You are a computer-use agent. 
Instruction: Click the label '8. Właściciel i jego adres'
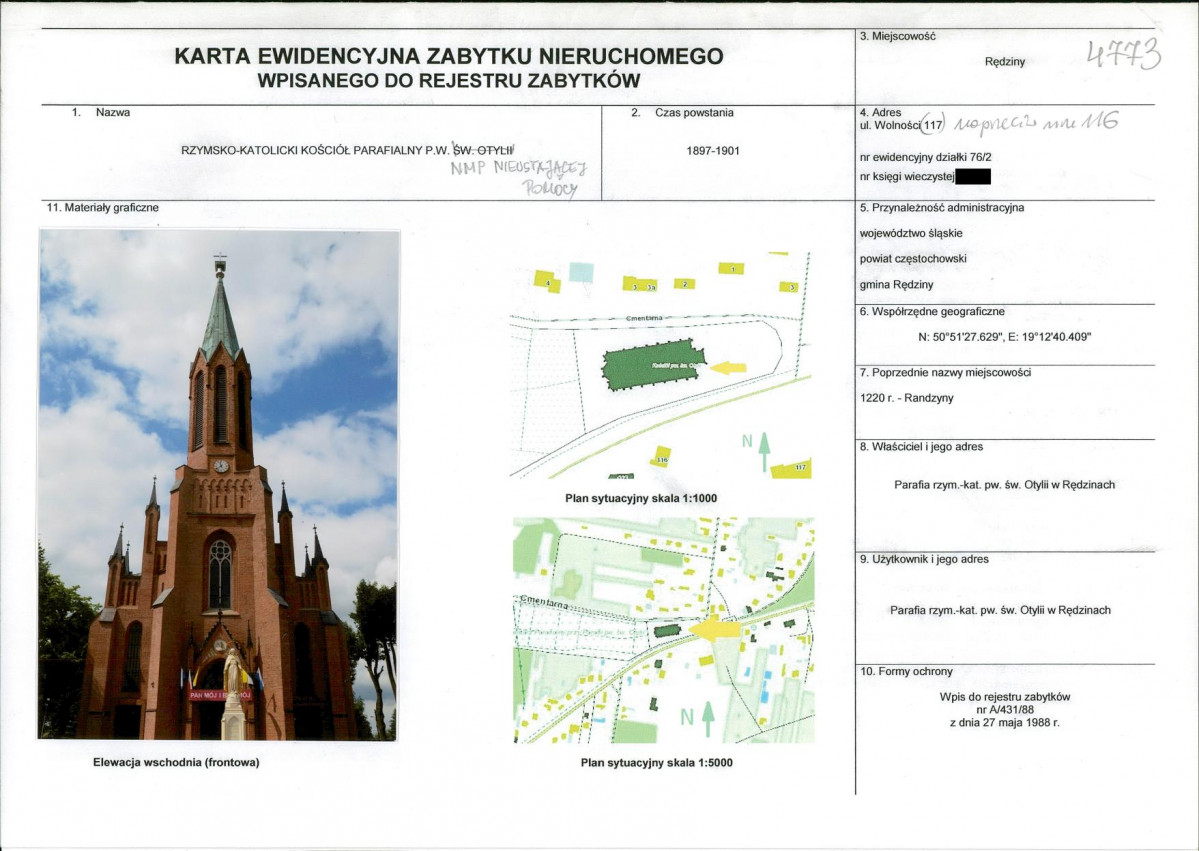(x=921, y=447)
